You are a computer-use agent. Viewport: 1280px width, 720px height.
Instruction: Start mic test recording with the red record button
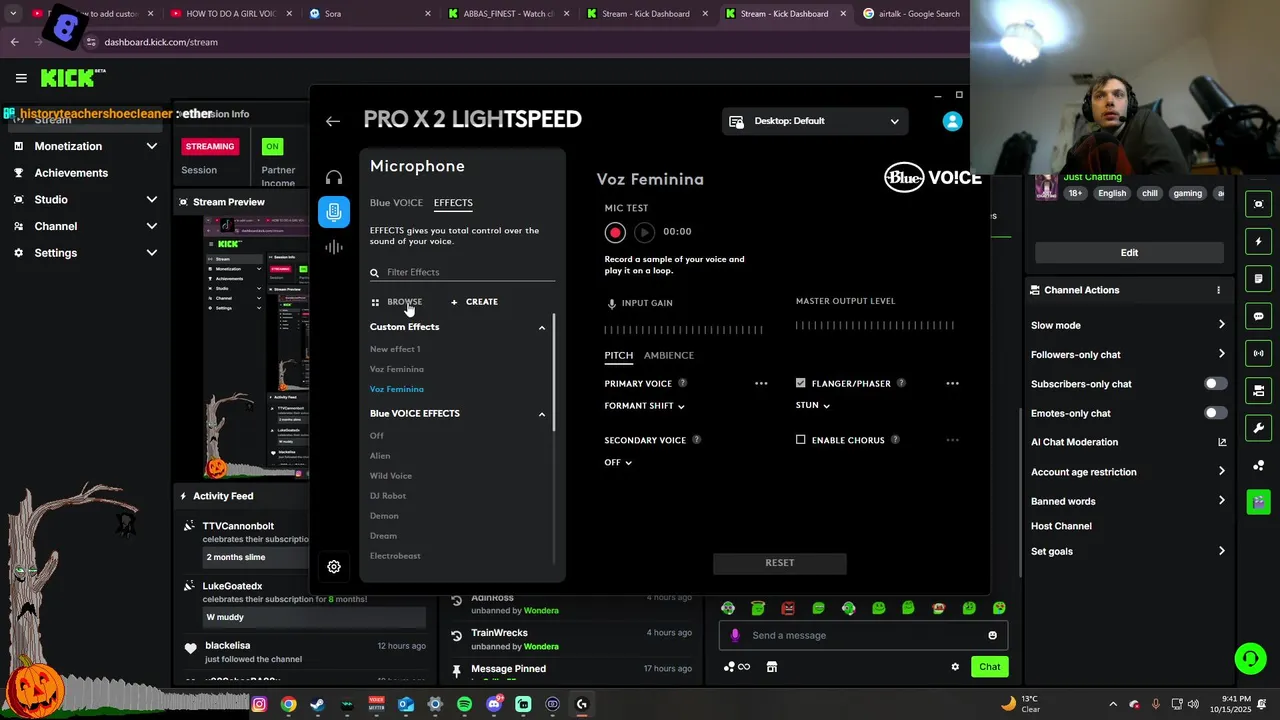click(615, 232)
